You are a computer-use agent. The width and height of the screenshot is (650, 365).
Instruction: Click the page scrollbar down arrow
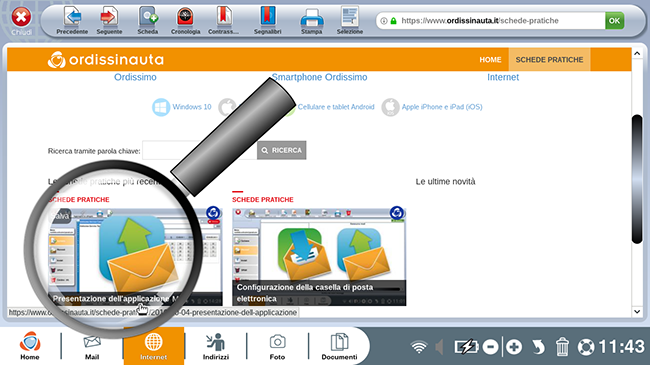tap(637, 312)
